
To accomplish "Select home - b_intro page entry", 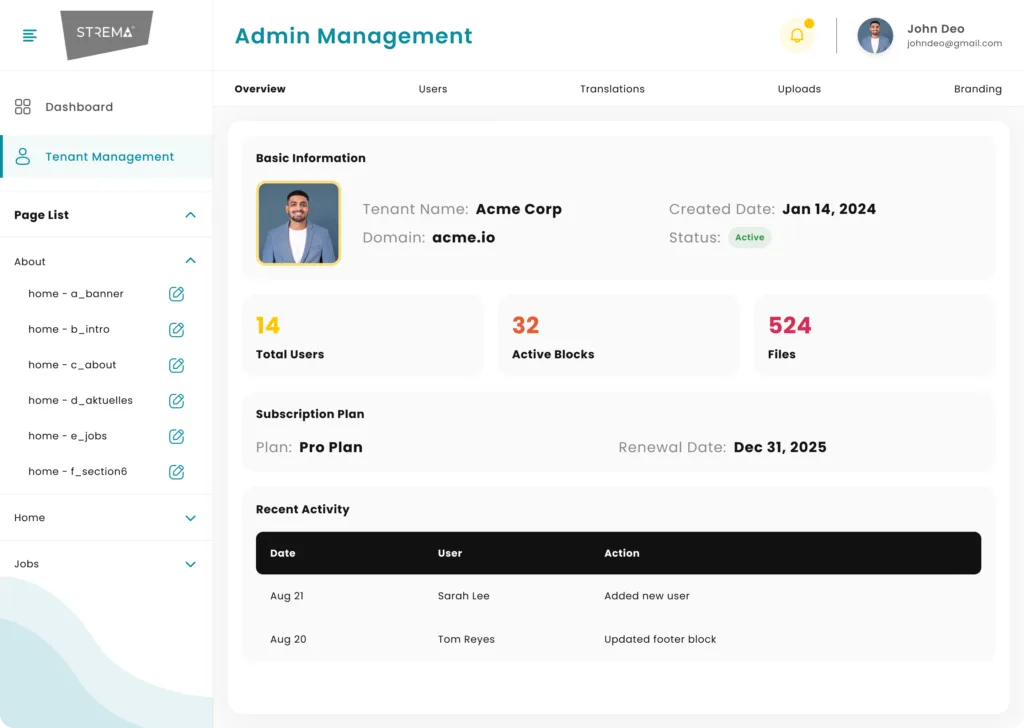I will tap(69, 329).
